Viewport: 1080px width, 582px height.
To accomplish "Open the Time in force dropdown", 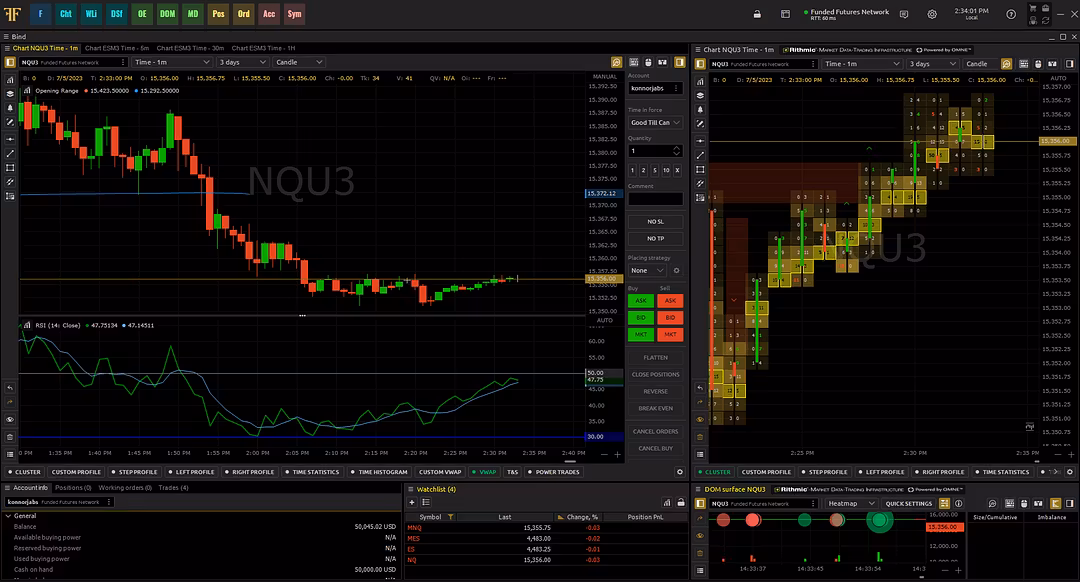I will [655, 122].
